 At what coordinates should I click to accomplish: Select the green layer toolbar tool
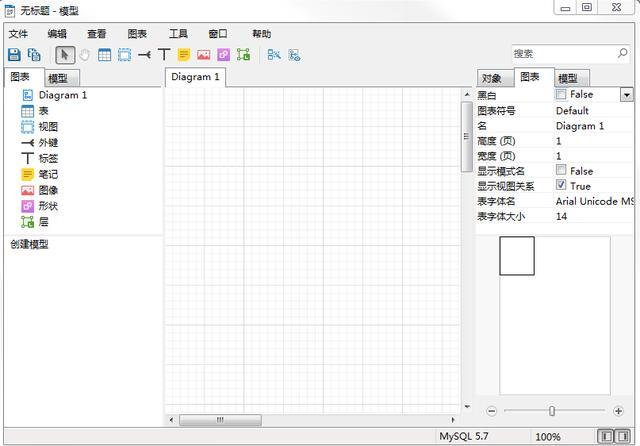[x=243, y=55]
